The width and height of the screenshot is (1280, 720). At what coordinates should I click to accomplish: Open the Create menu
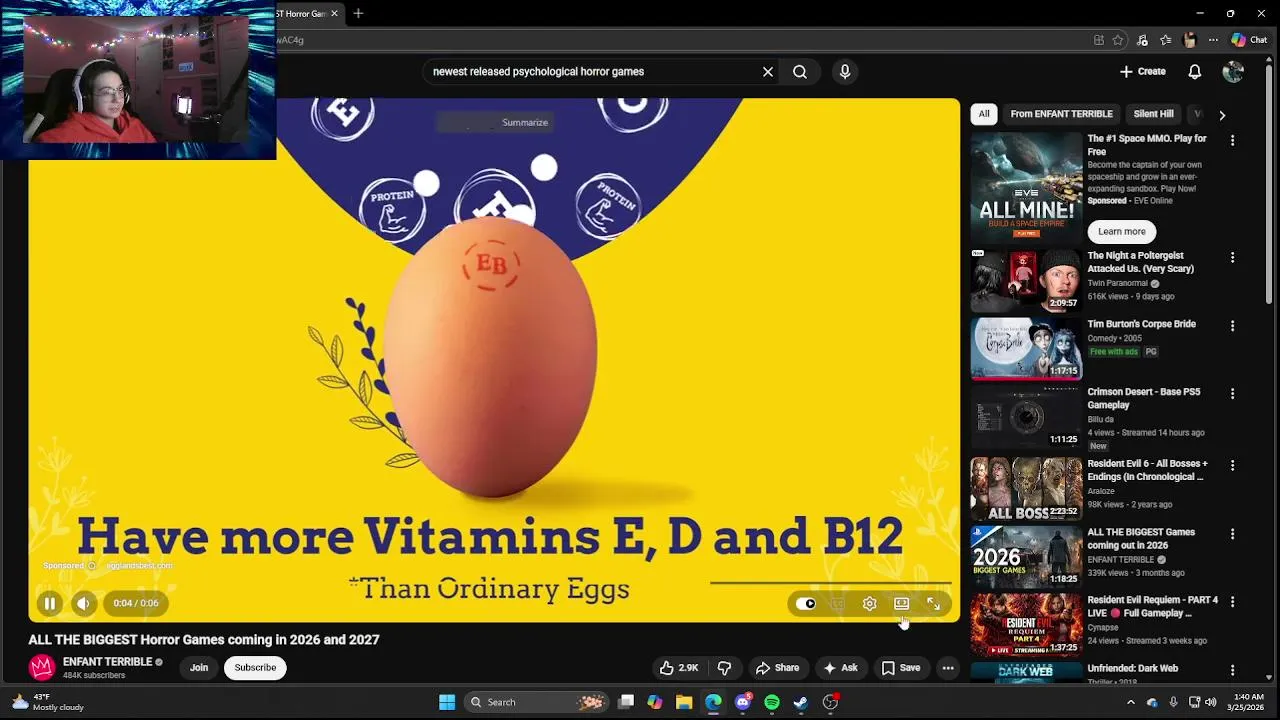pos(1143,72)
